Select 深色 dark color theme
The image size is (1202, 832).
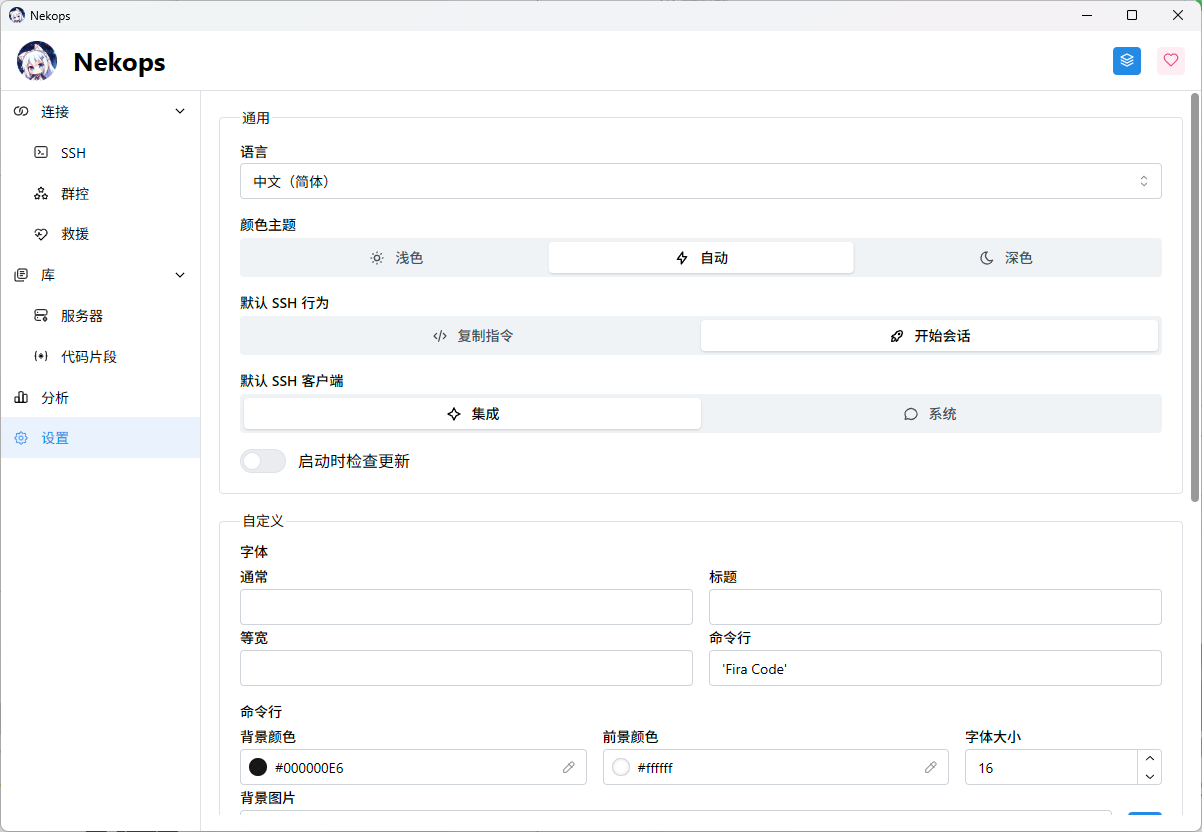coord(1007,258)
